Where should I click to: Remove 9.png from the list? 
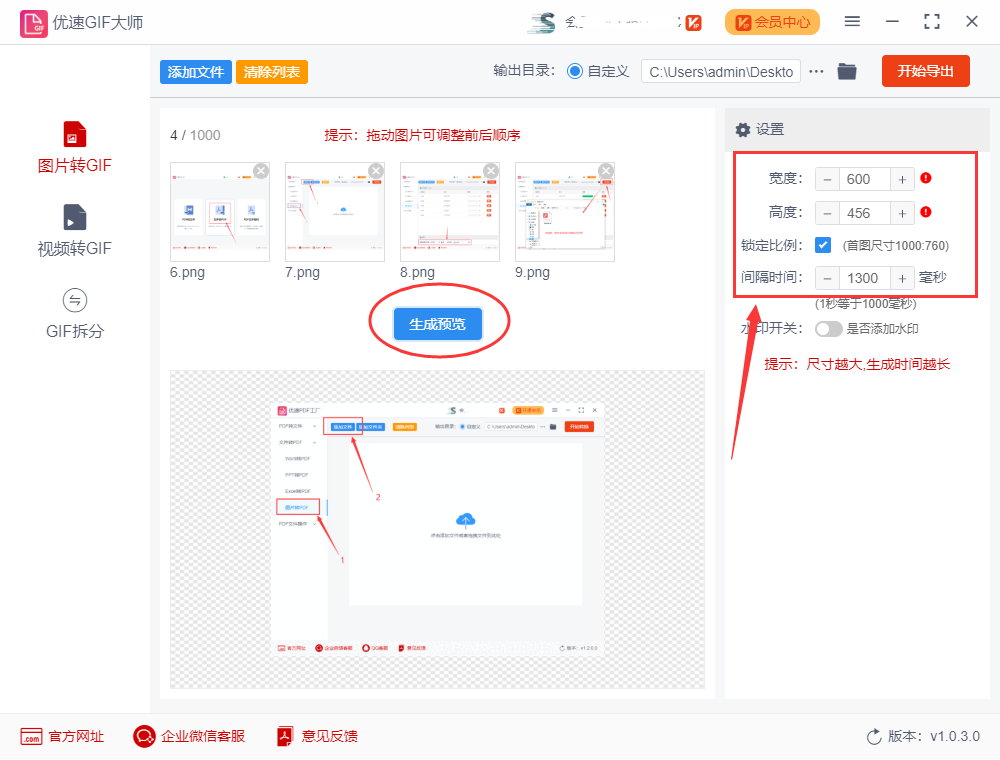607,170
